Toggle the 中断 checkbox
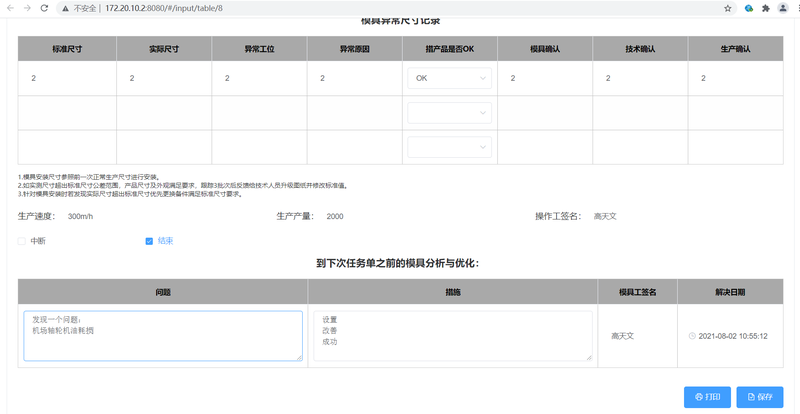The height and width of the screenshot is (414, 800). pos(21,241)
